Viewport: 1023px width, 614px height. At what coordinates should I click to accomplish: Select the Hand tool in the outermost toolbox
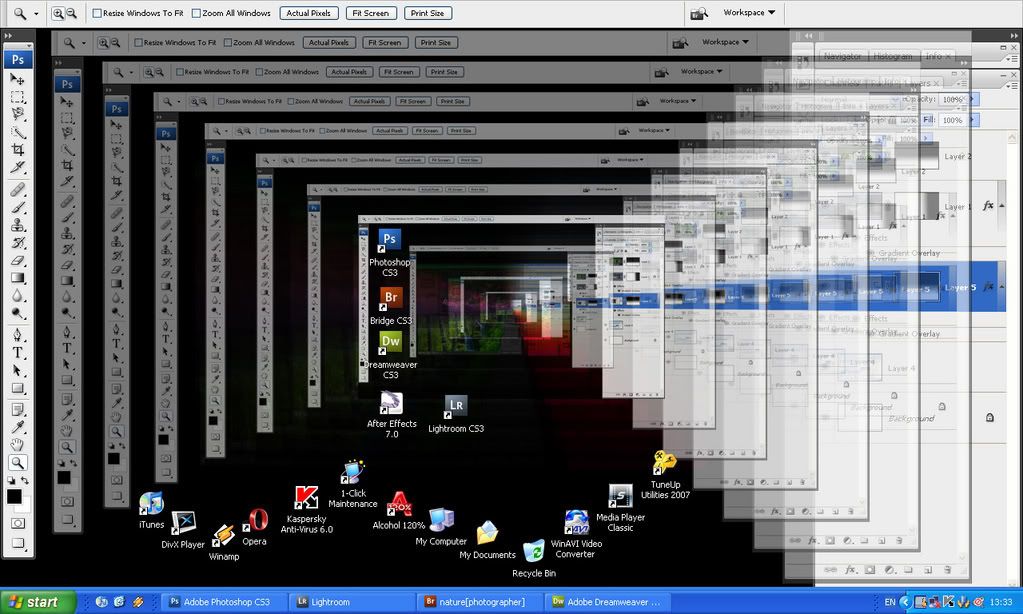click(x=17, y=444)
